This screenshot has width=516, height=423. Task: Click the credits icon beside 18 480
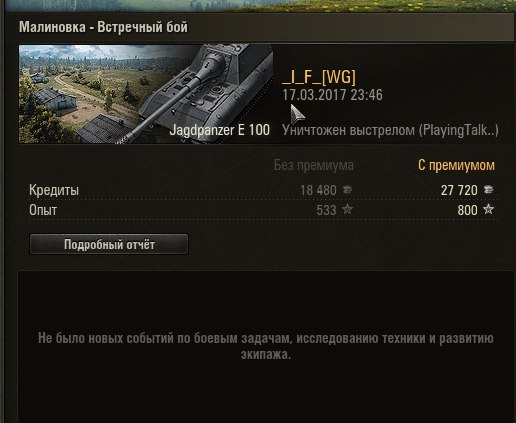point(347,190)
